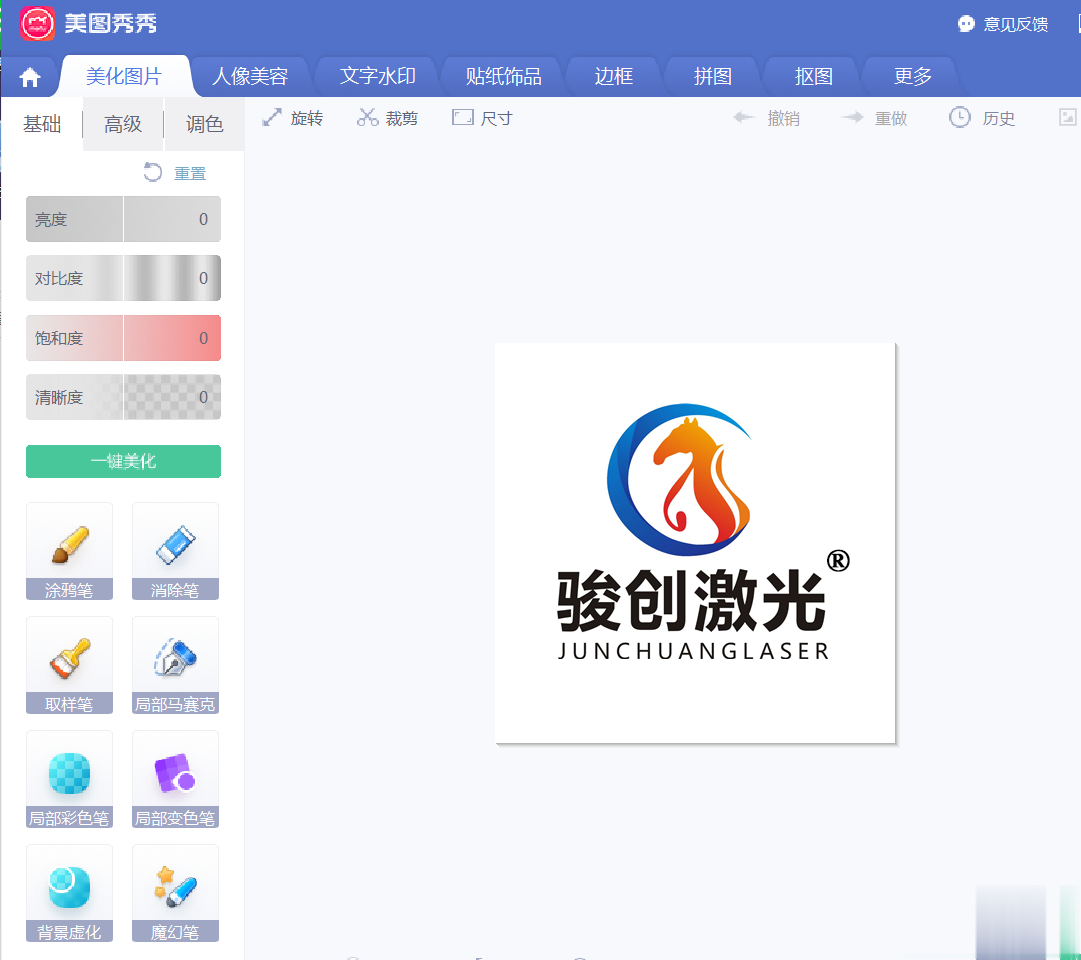Adjust the 清晰度 sharpness slider

(123, 397)
